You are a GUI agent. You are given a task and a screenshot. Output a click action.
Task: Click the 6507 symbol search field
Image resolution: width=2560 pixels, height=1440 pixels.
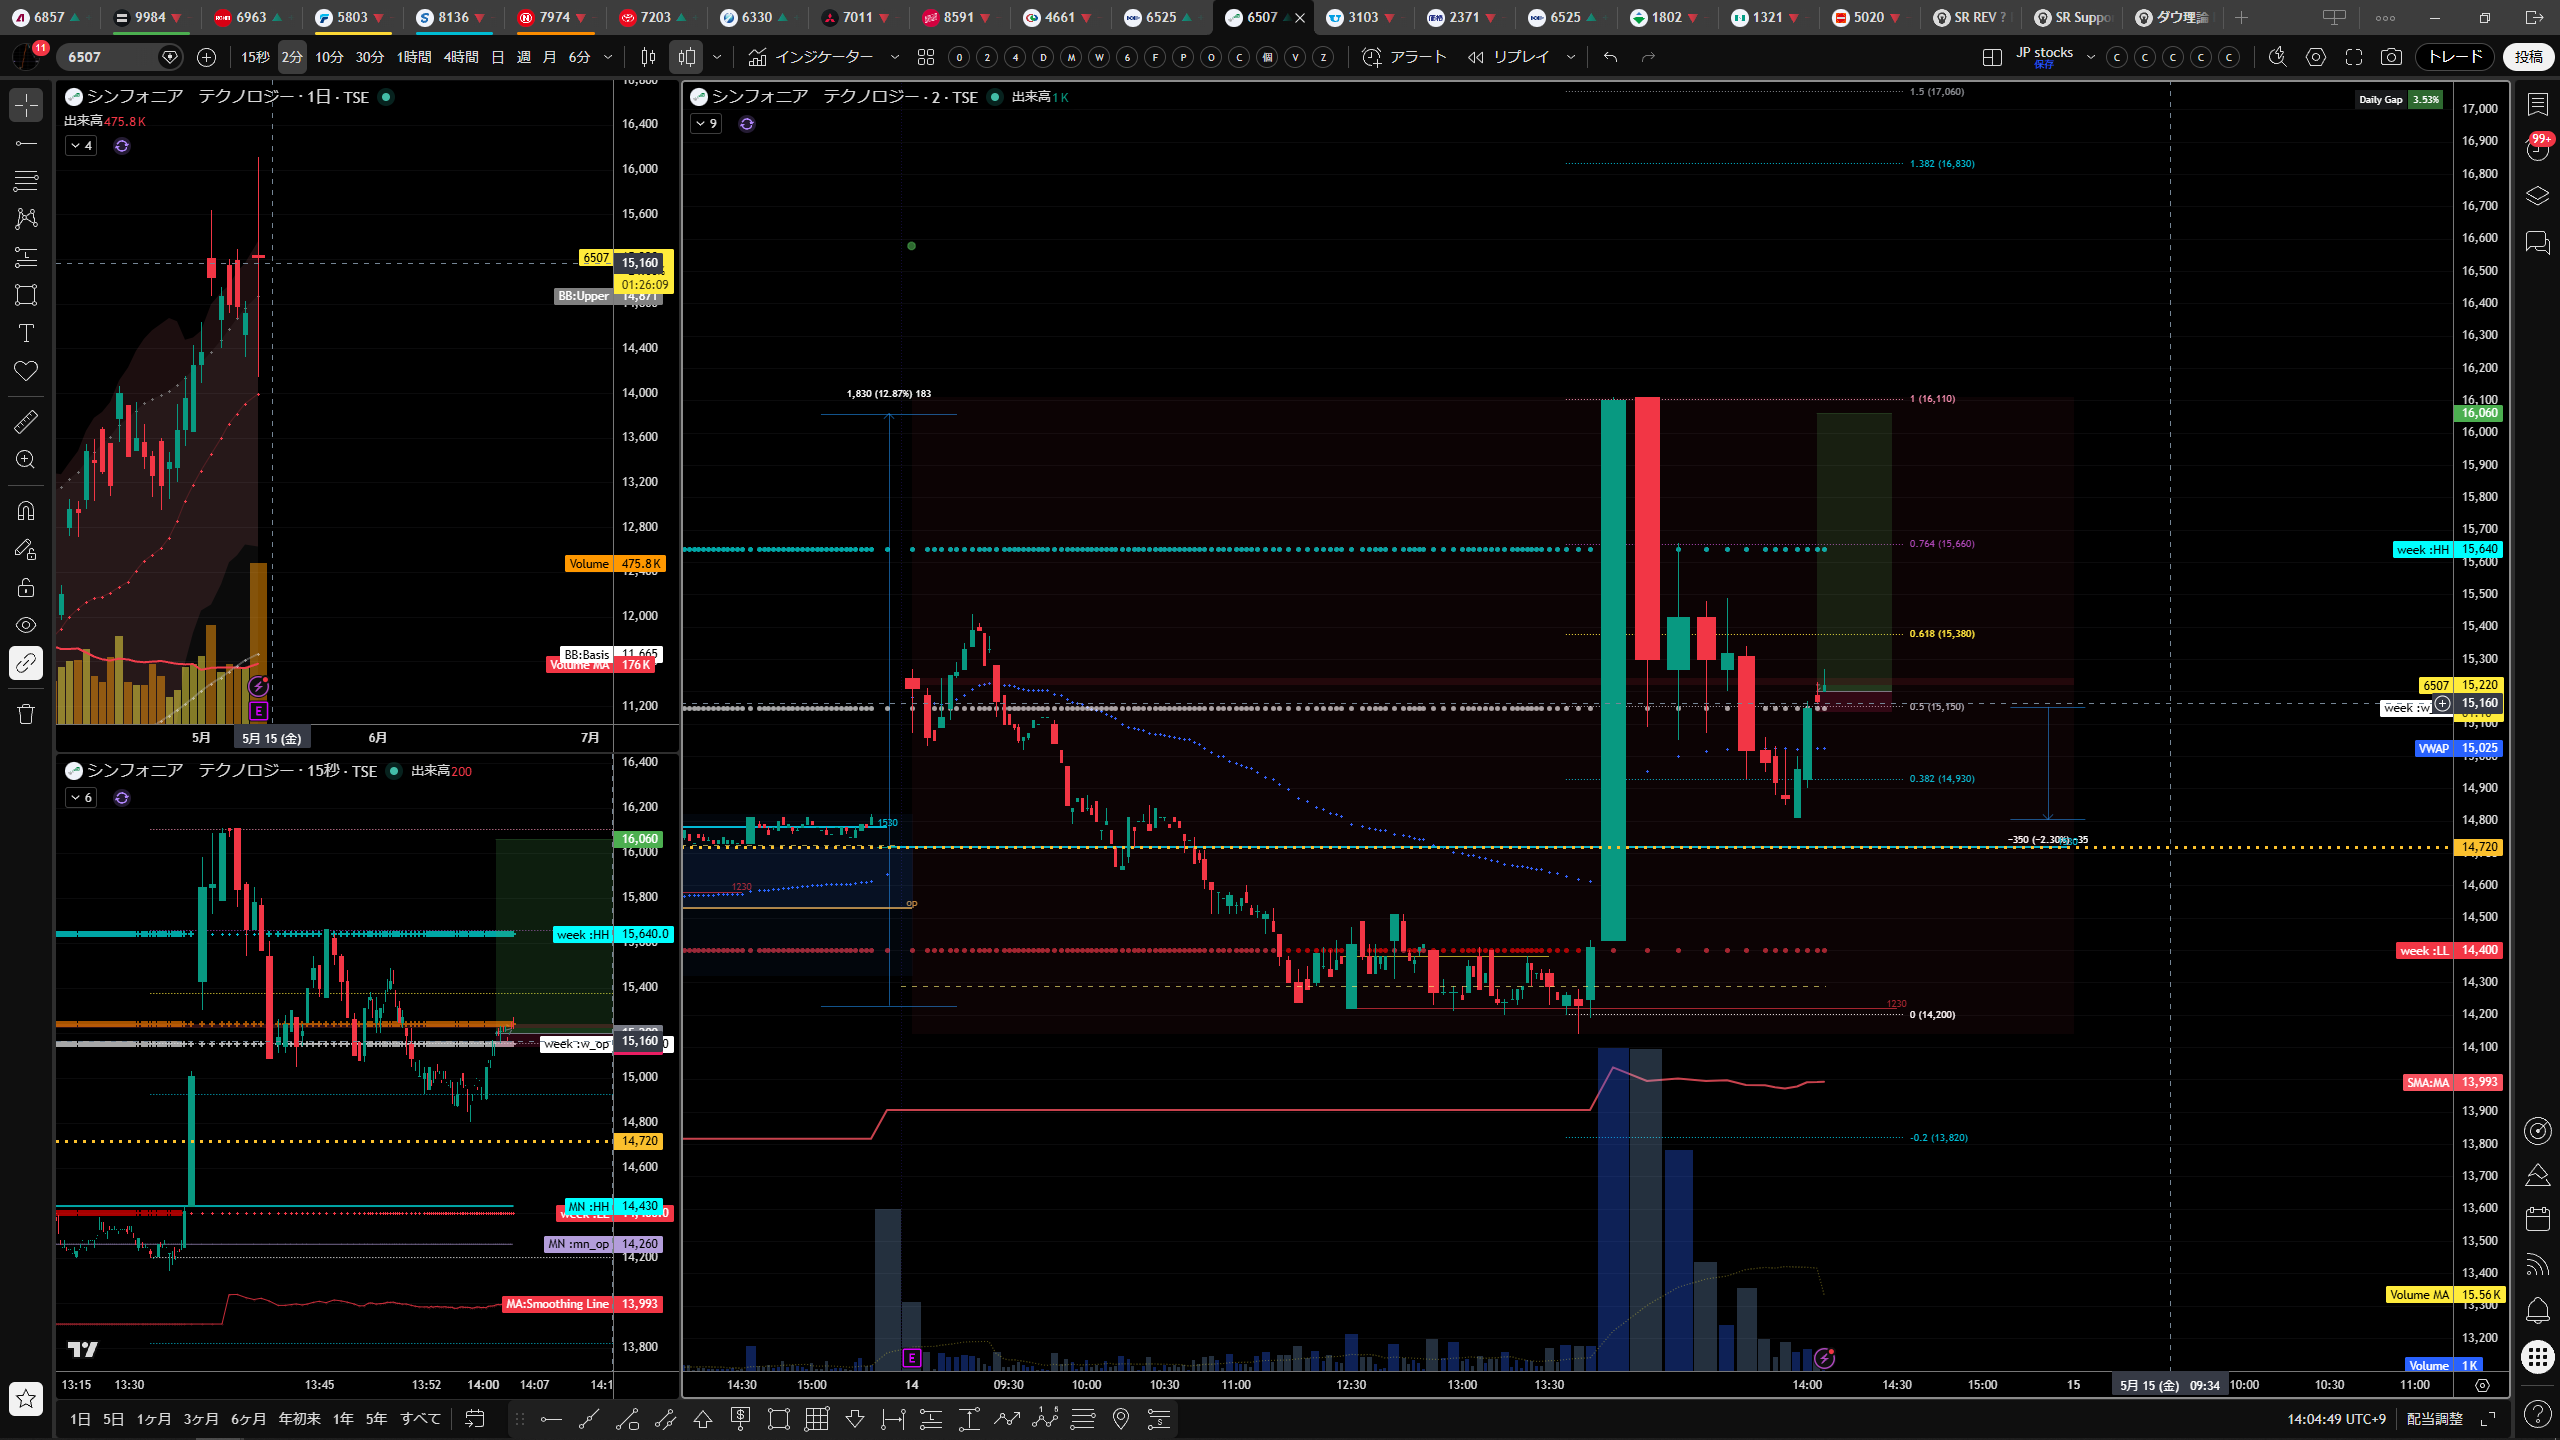pyautogui.click(x=110, y=57)
